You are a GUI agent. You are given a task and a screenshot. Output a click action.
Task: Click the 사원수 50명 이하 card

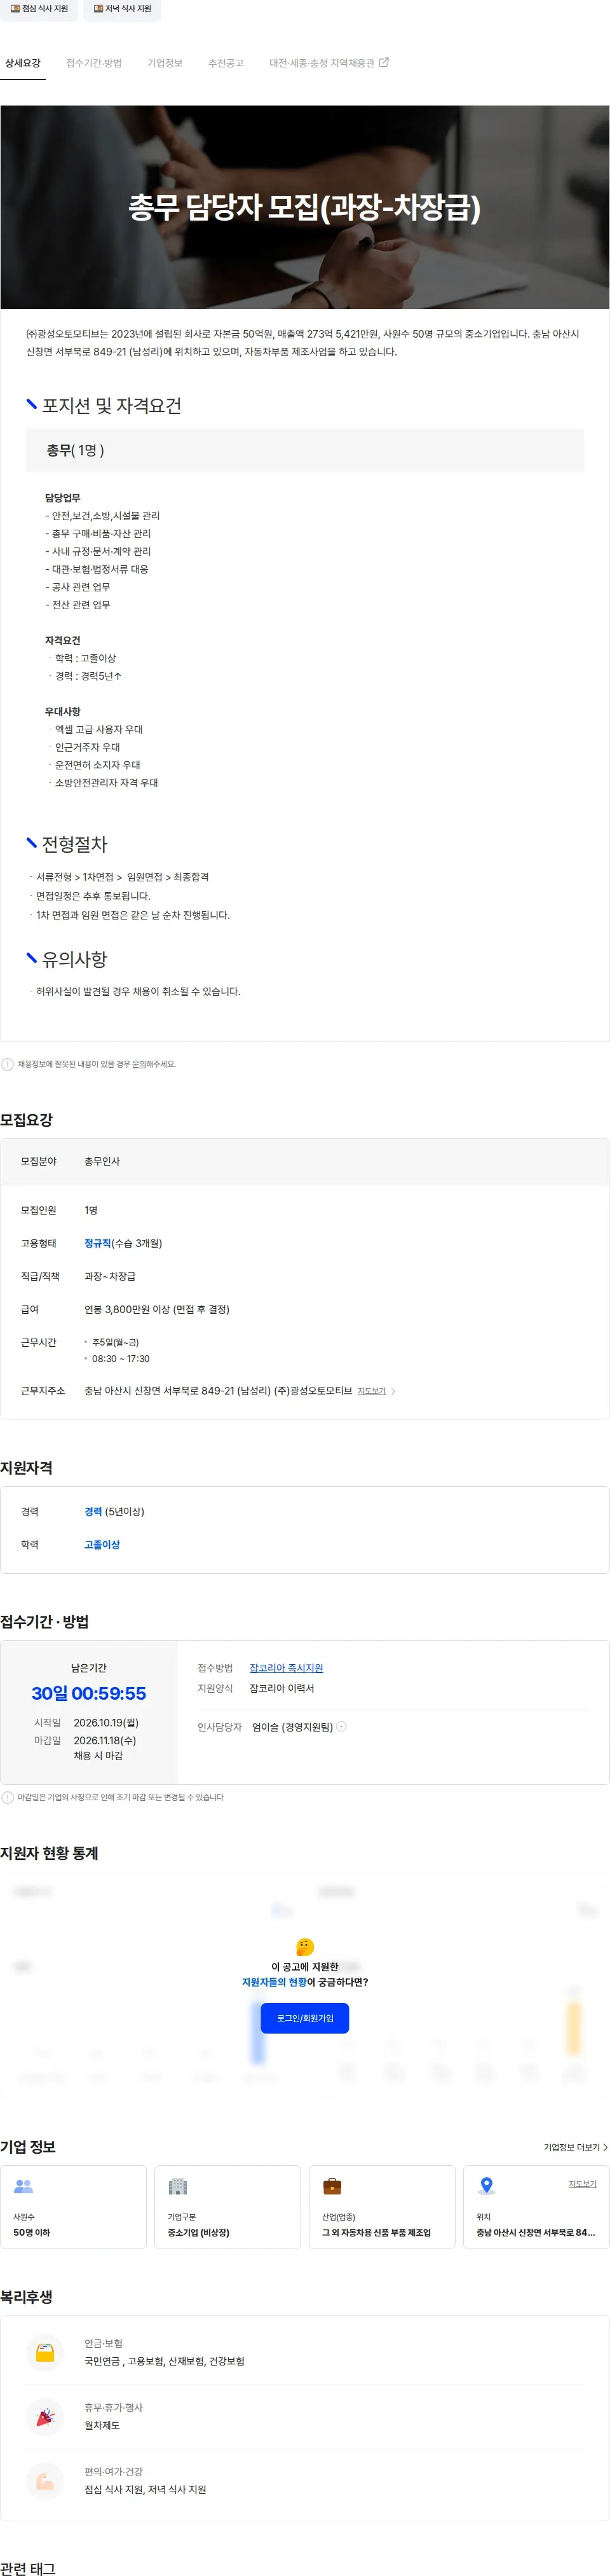pos(73,2207)
